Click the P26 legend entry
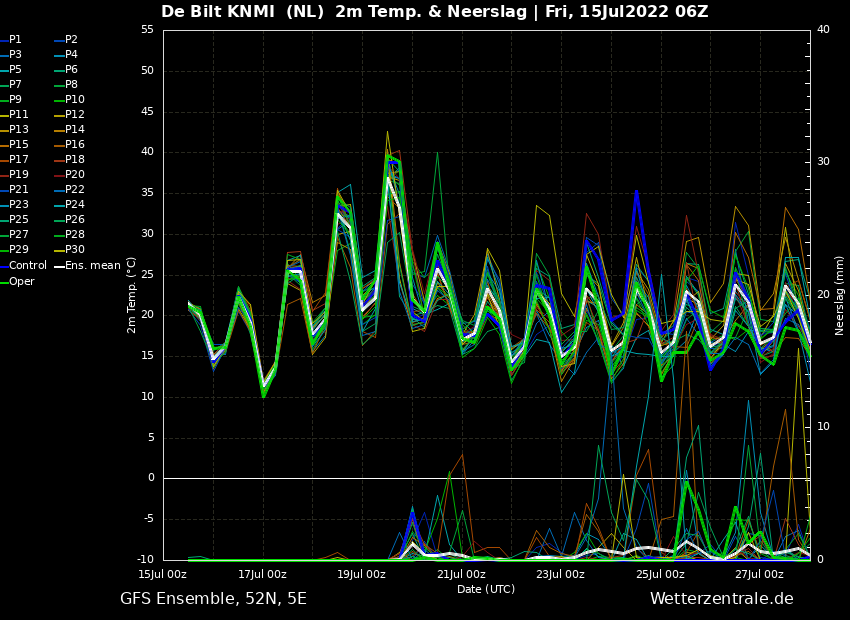The width and height of the screenshot is (850, 620). [69, 219]
